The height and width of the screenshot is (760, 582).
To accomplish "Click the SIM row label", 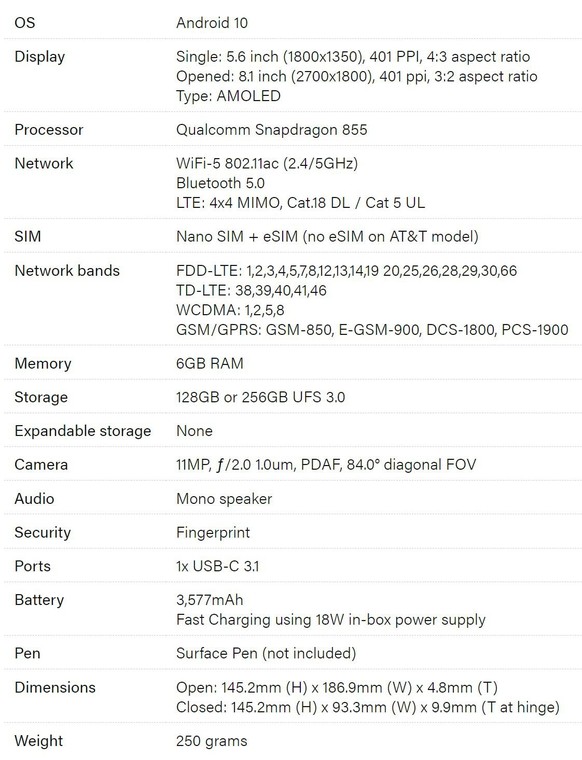I will (28, 237).
